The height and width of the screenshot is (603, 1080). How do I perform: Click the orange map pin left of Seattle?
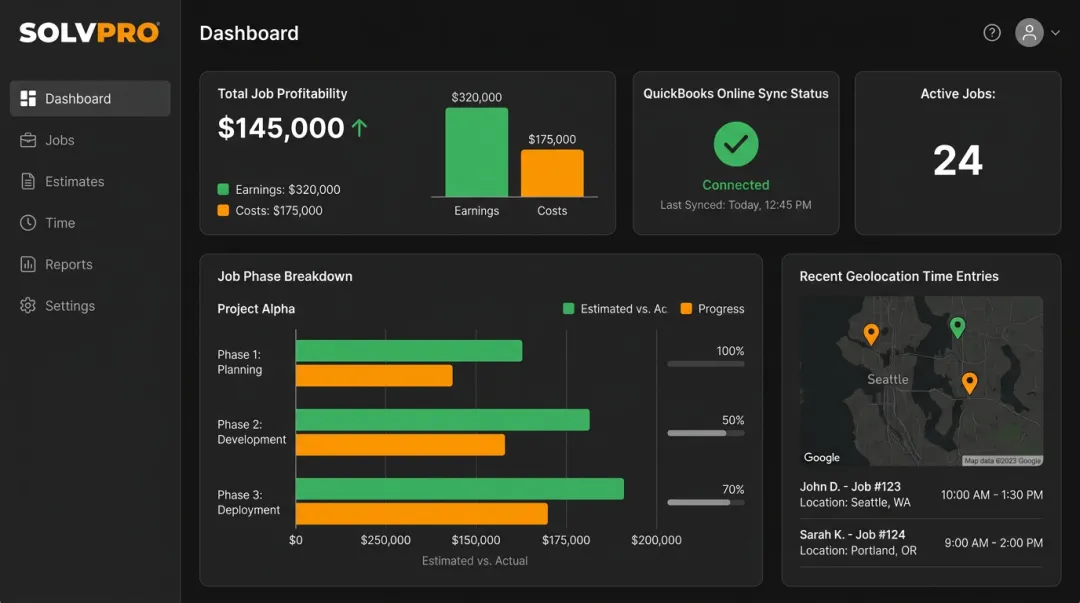click(871, 334)
